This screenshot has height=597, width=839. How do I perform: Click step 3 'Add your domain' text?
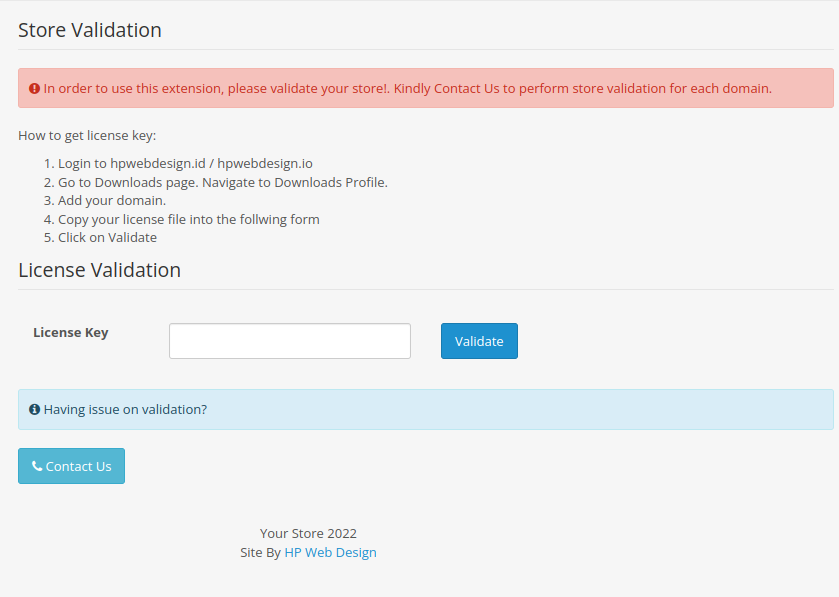(112, 201)
